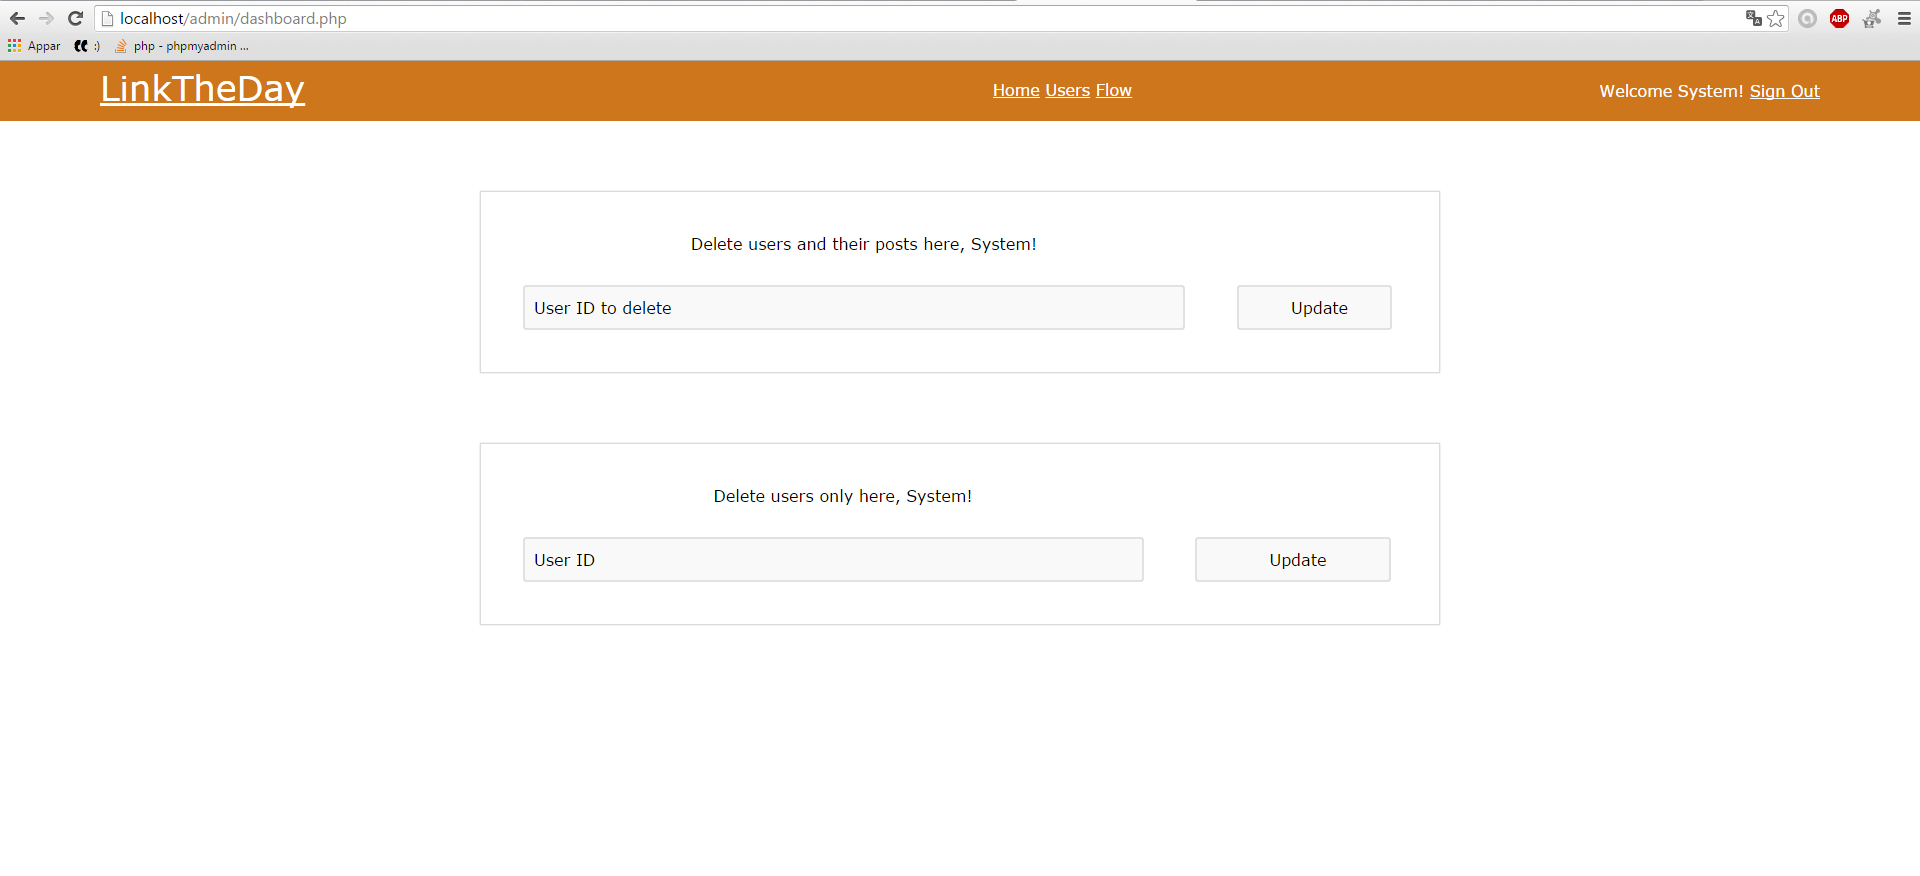
Task: Open the Flow navigation link
Action: [1113, 90]
